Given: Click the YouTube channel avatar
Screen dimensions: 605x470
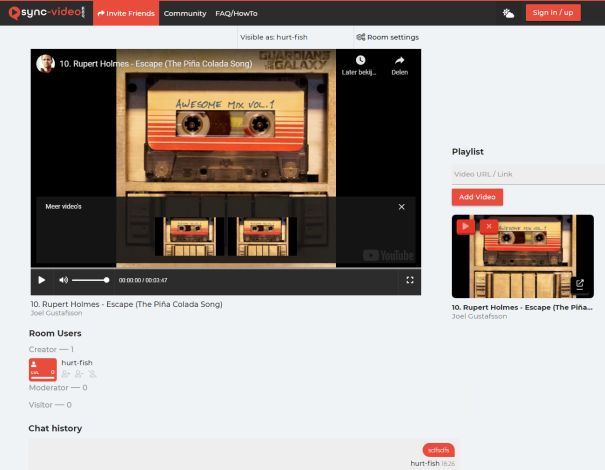Looking at the screenshot, I should [46, 64].
